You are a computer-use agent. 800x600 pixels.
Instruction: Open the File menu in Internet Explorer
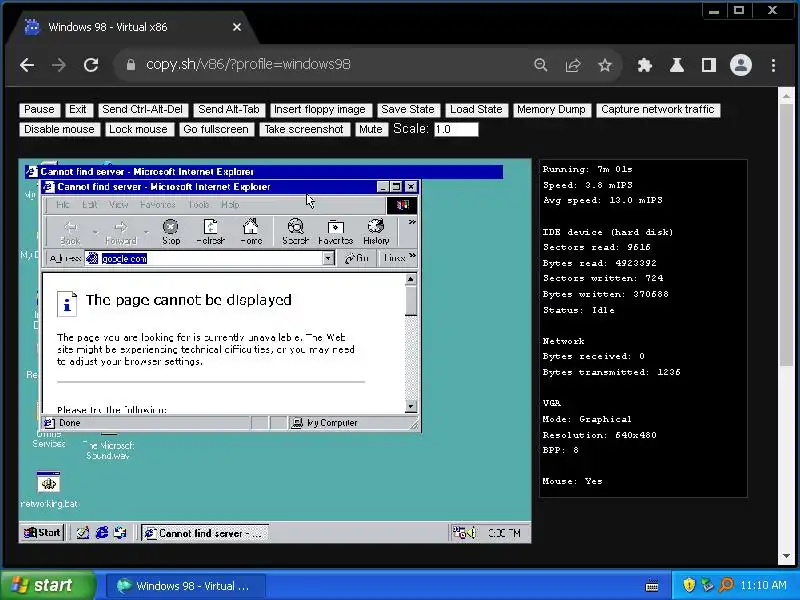click(63, 205)
